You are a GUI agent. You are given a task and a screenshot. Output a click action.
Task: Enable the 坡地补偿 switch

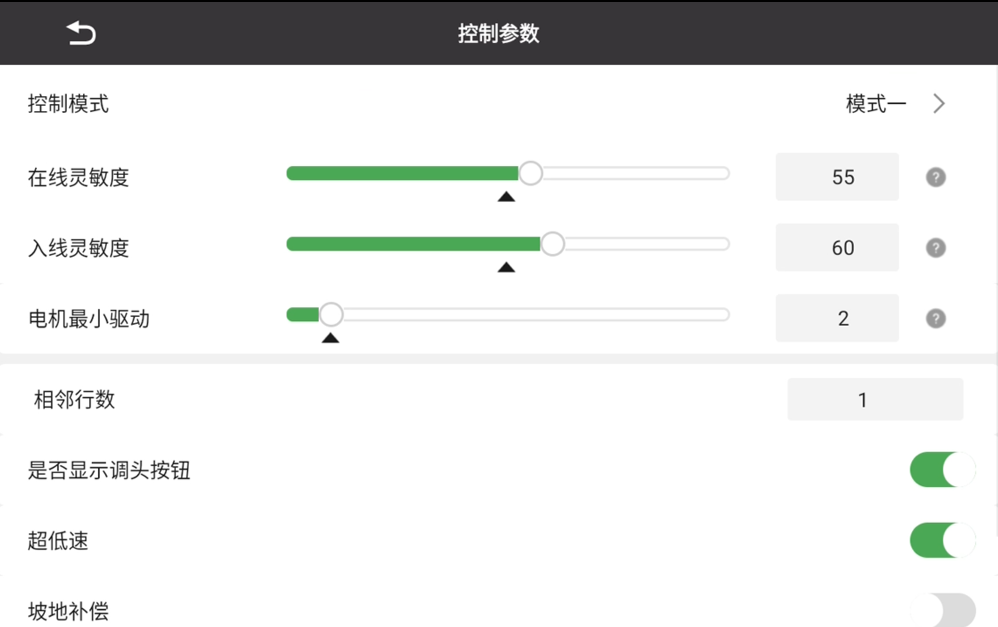[x=943, y=610]
